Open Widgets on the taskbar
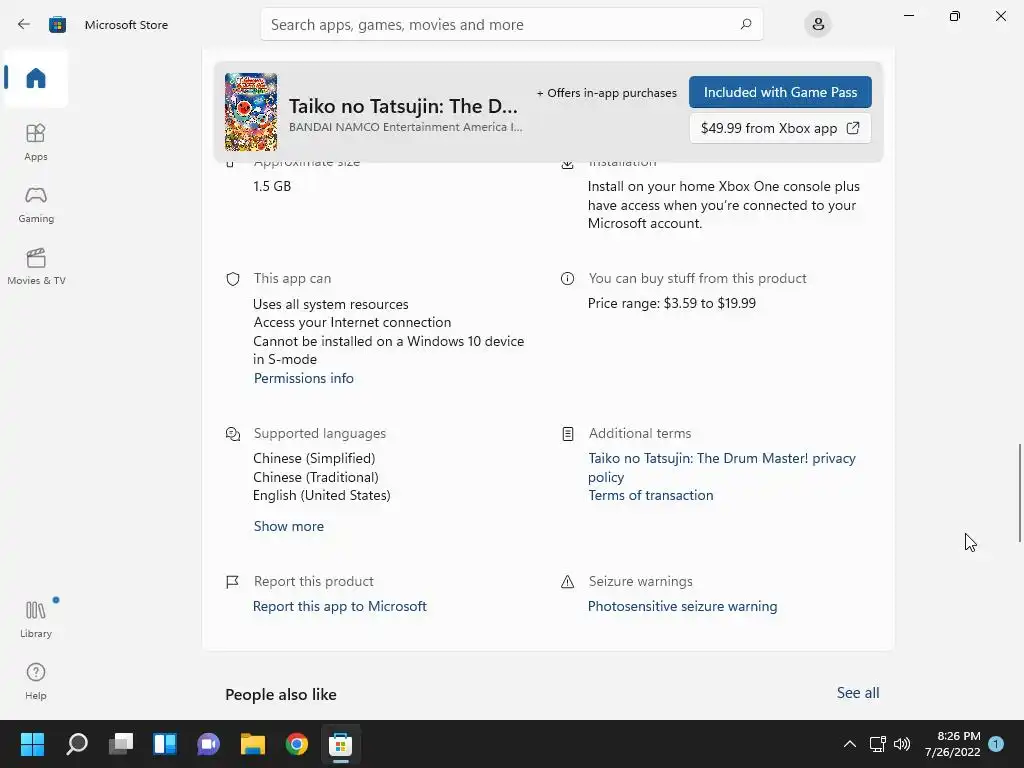This screenshot has width=1024, height=768. click(x=165, y=744)
